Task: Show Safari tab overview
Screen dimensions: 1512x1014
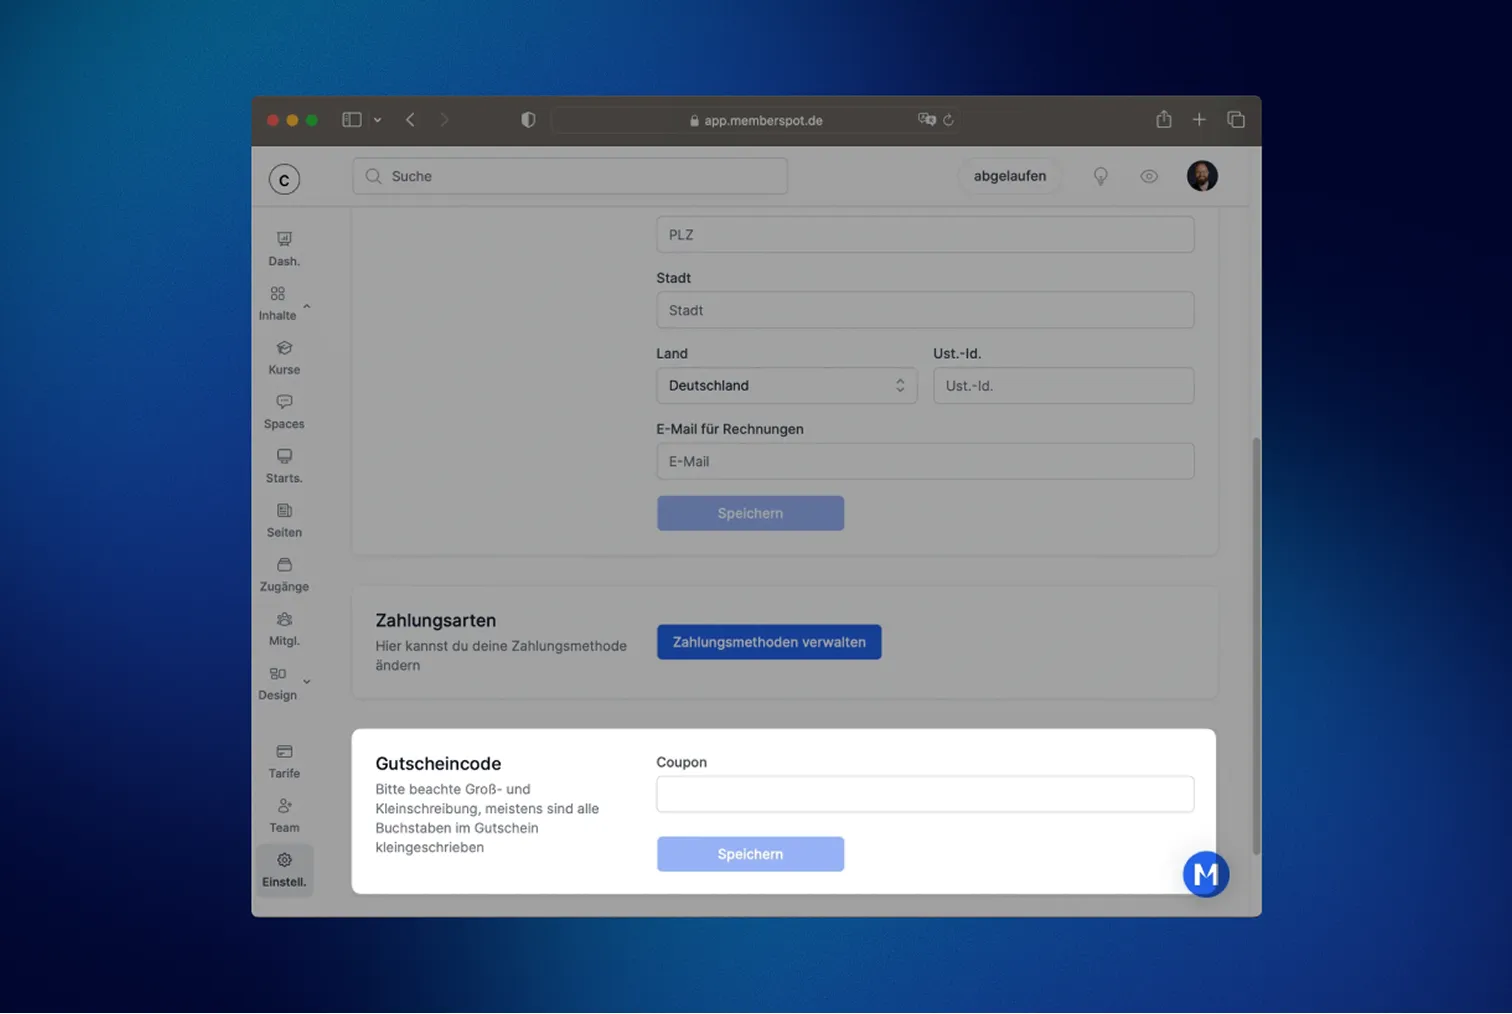Action: (1236, 120)
